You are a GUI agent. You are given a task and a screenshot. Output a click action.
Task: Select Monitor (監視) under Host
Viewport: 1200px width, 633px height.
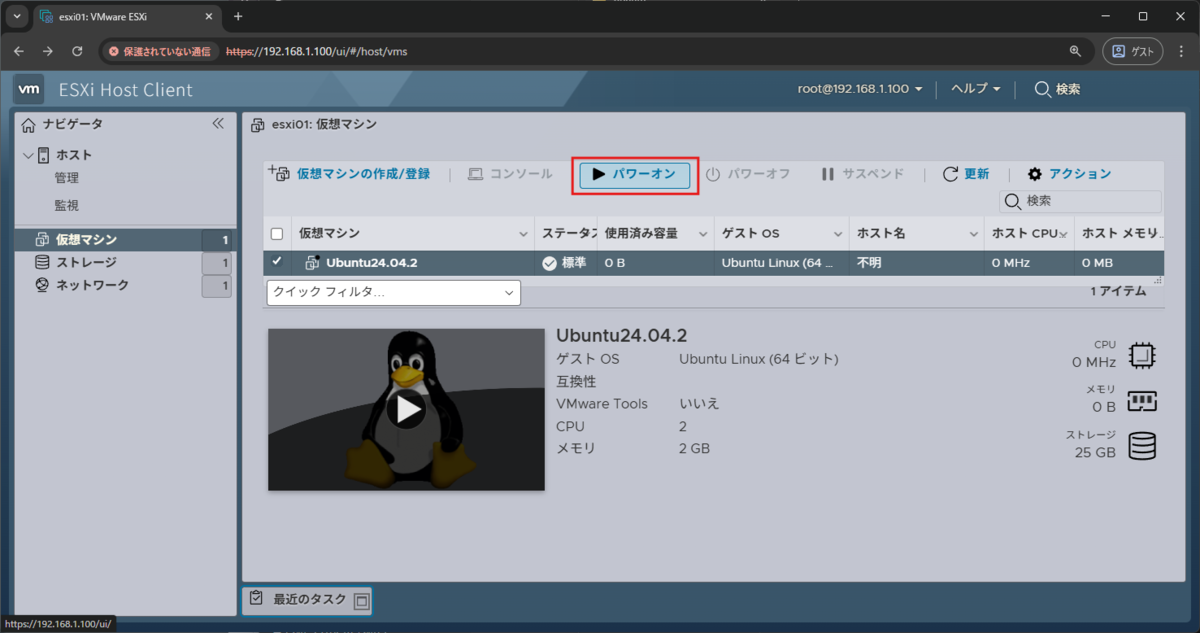coord(67,205)
